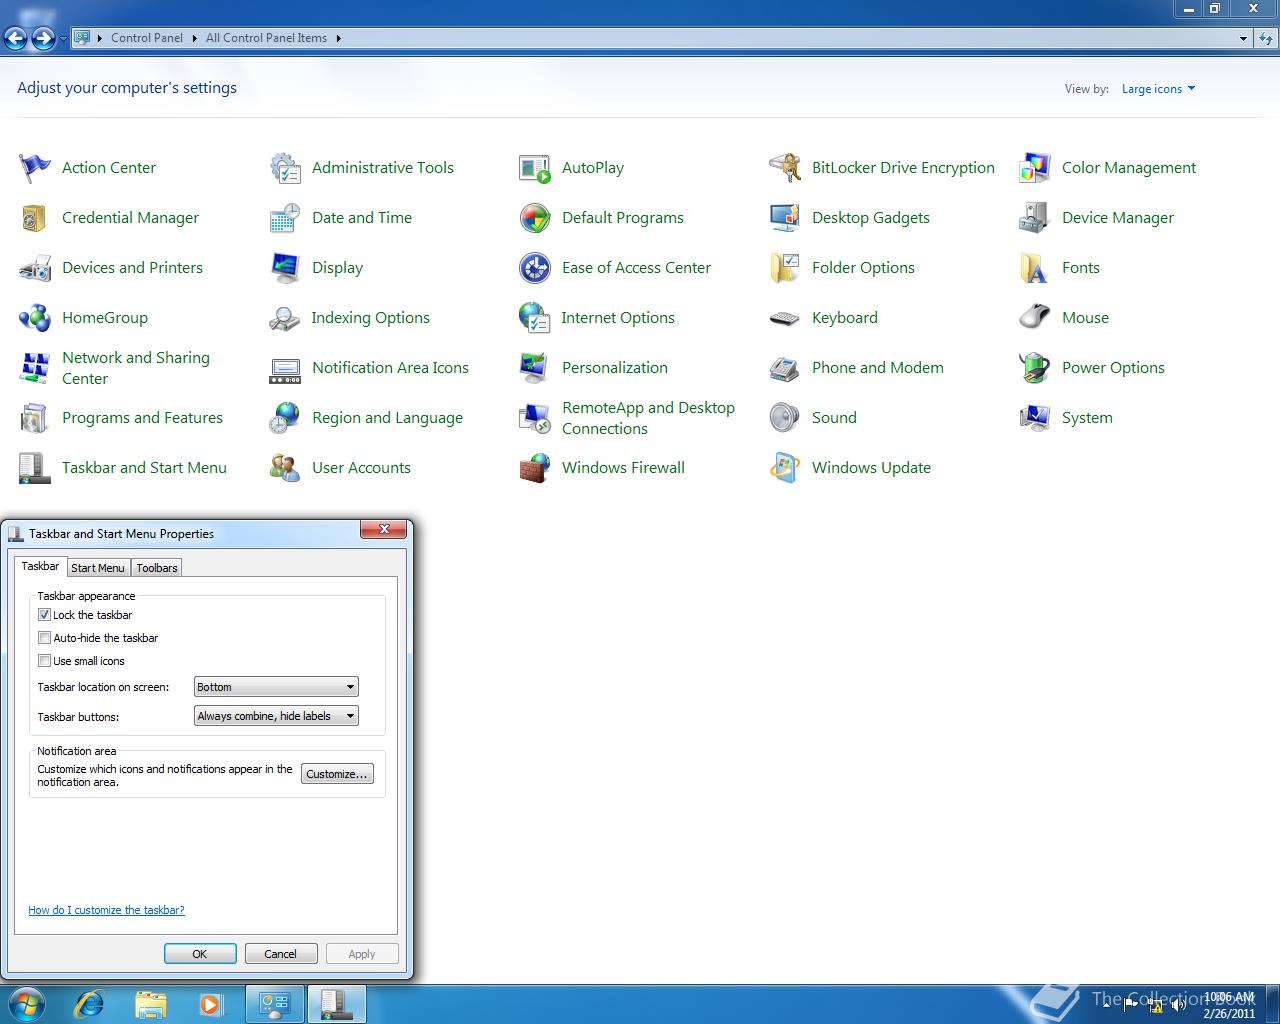Select the Taskbar tab

point(40,566)
